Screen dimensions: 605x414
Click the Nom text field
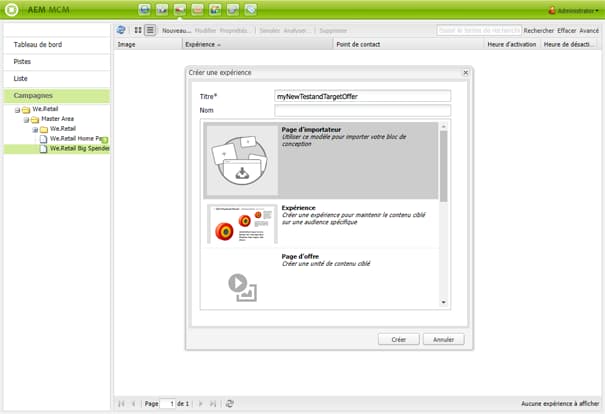tap(362, 110)
